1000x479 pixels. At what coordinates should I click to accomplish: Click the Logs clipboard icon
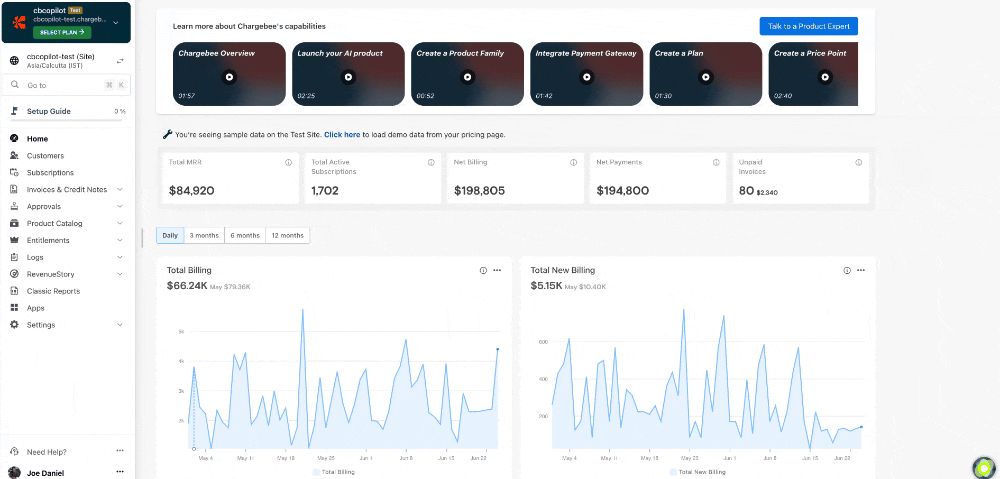(x=14, y=257)
